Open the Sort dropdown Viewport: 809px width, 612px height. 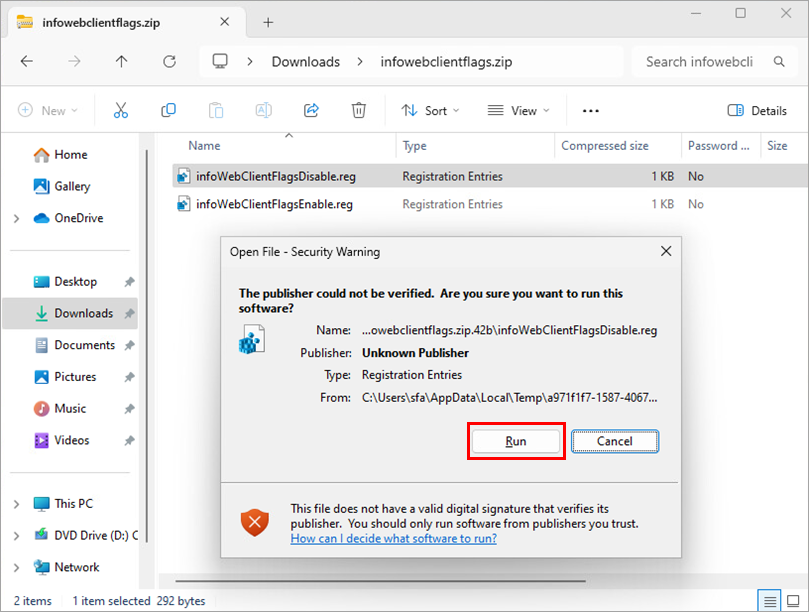[430, 111]
